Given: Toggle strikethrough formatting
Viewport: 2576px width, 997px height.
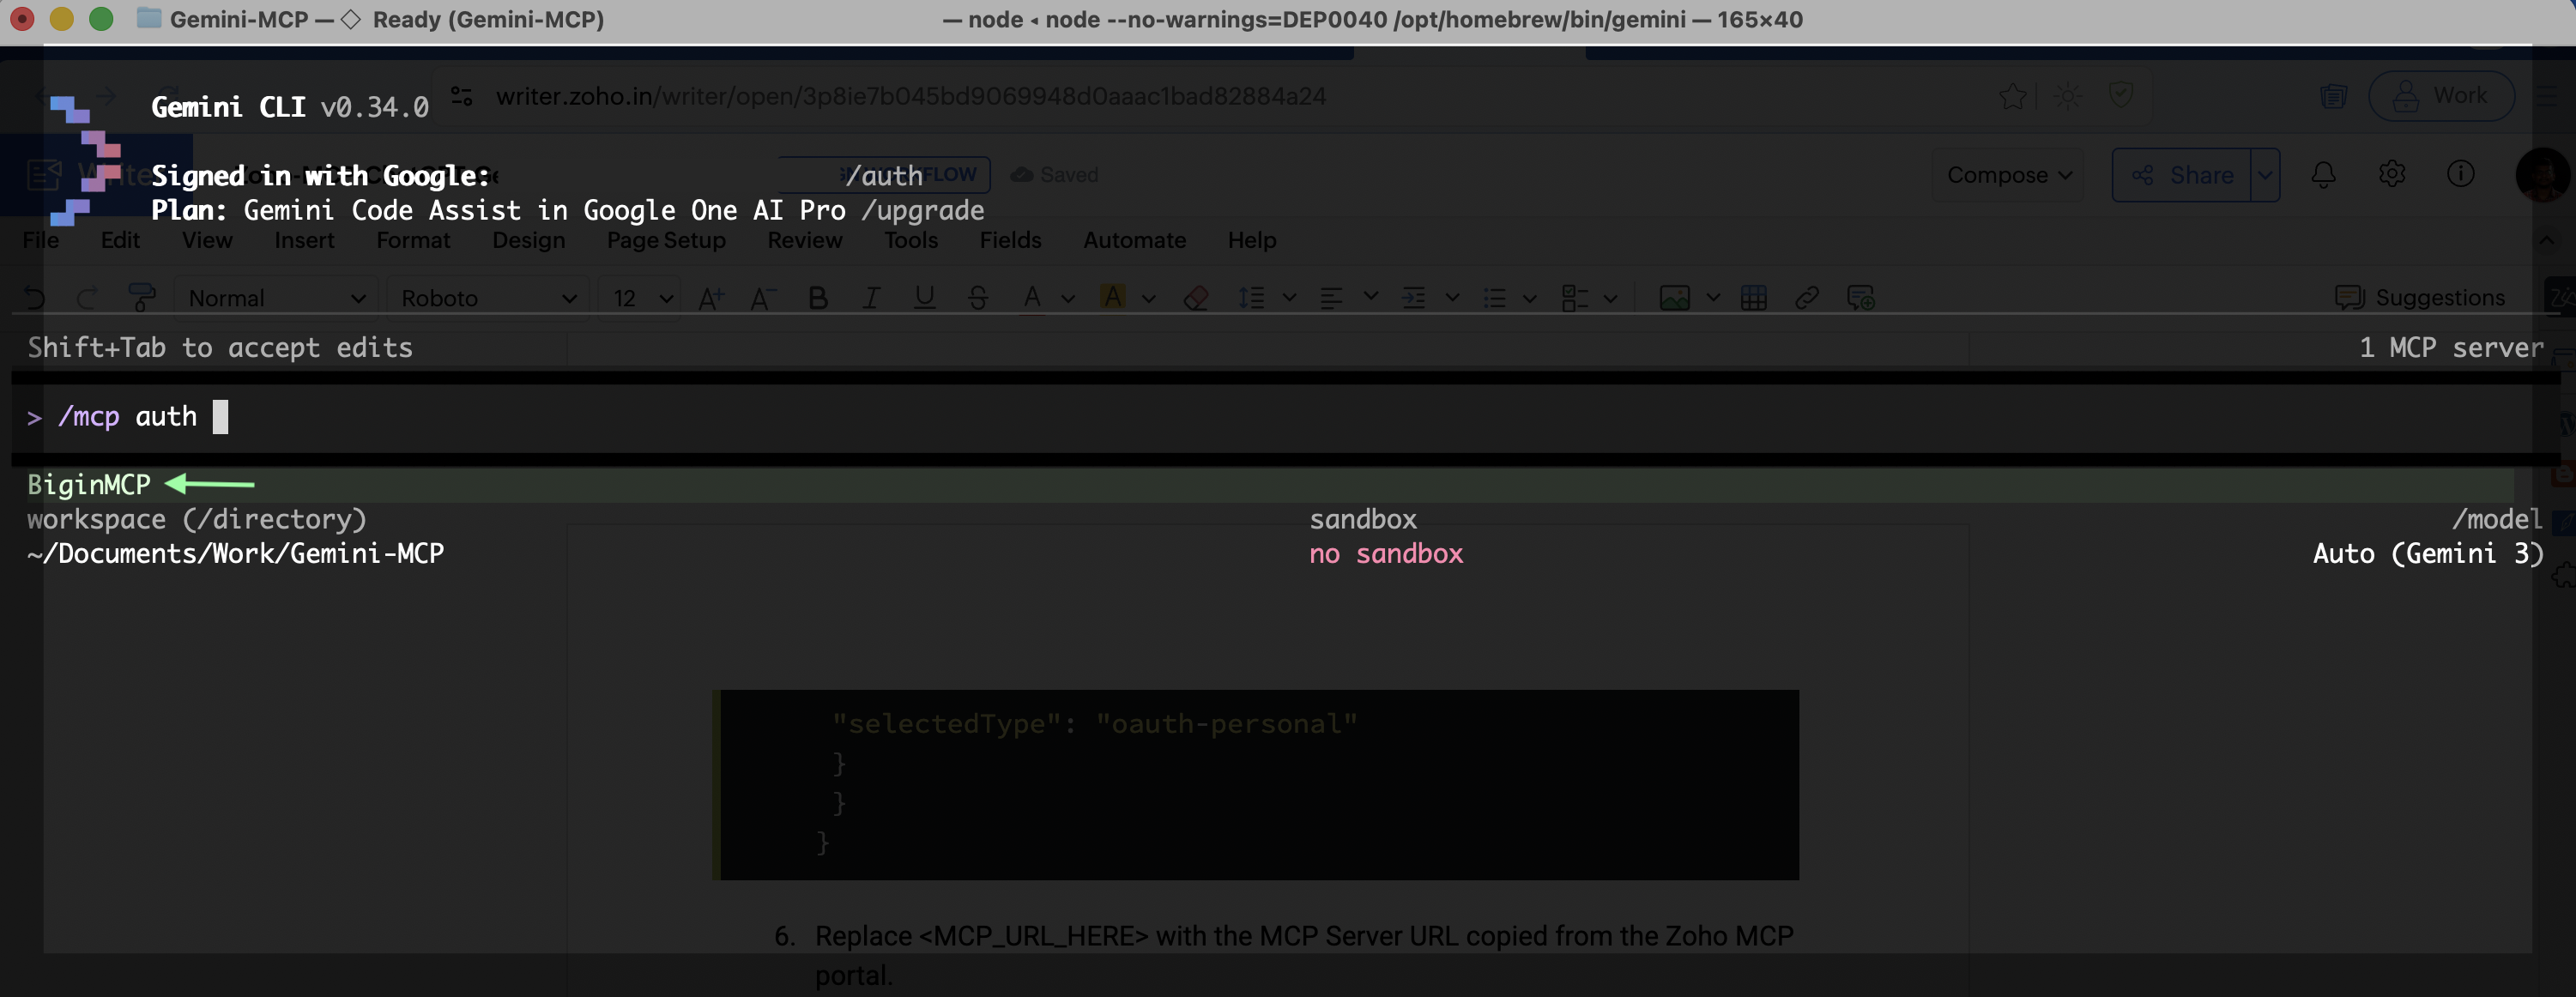Looking at the screenshot, I should pos(977,297).
